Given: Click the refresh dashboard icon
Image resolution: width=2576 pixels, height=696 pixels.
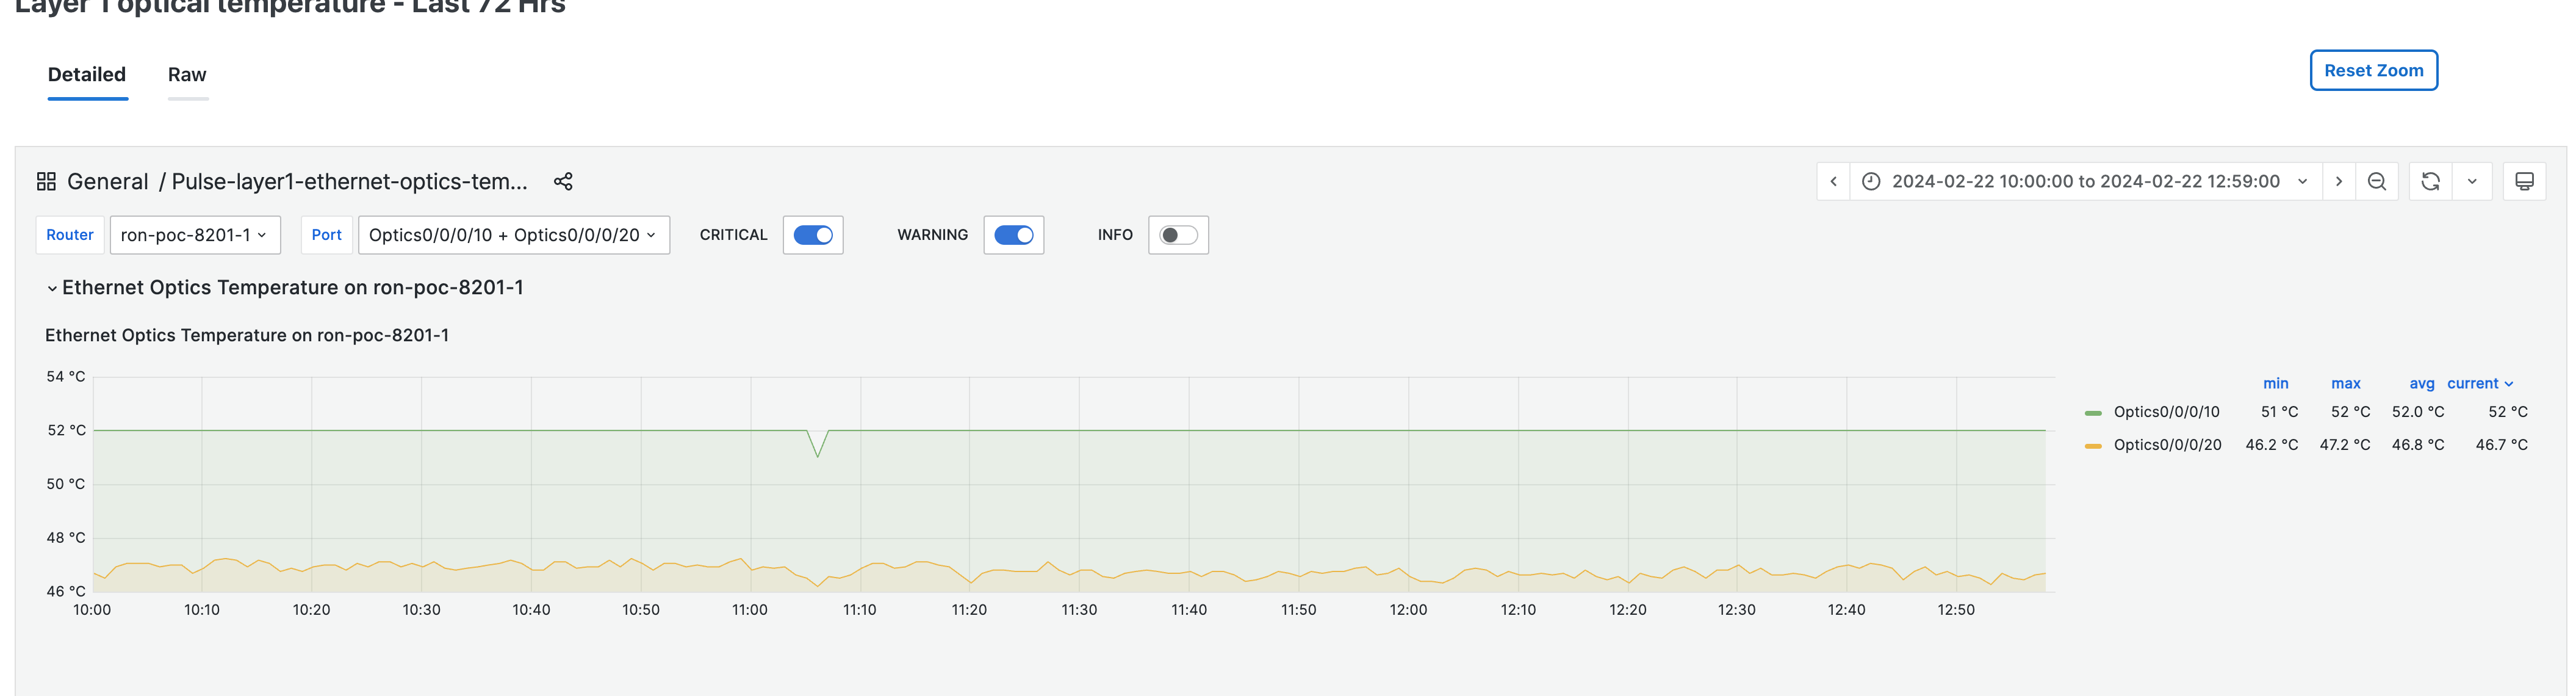Looking at the screenshot, I should click(x=2430, y=181).
